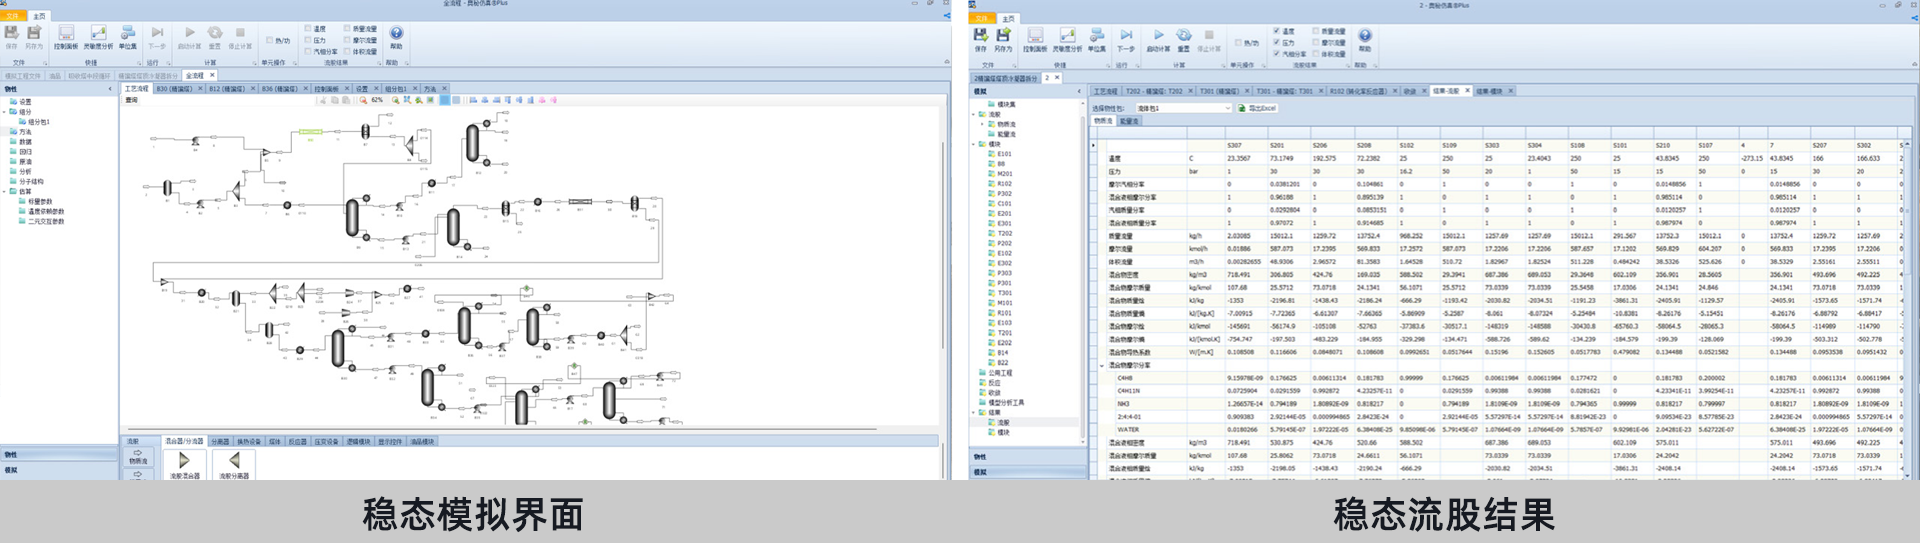
Task: Click 另存为 save-as icon in right window
Action: (x=1003, y=36)
